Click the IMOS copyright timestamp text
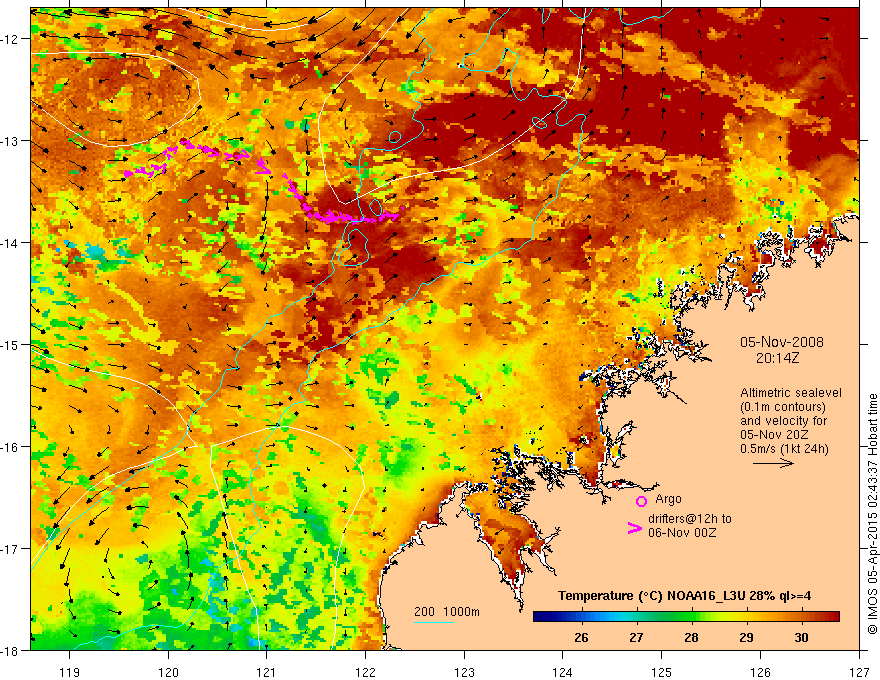880x680 pixels. coord(872,513)
